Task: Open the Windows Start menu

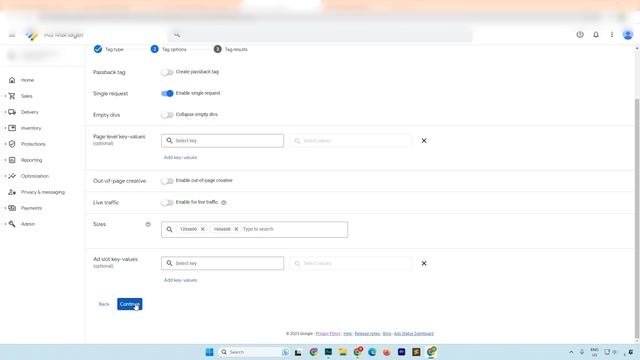Action: pyautogui.click(x=209, y=352)
